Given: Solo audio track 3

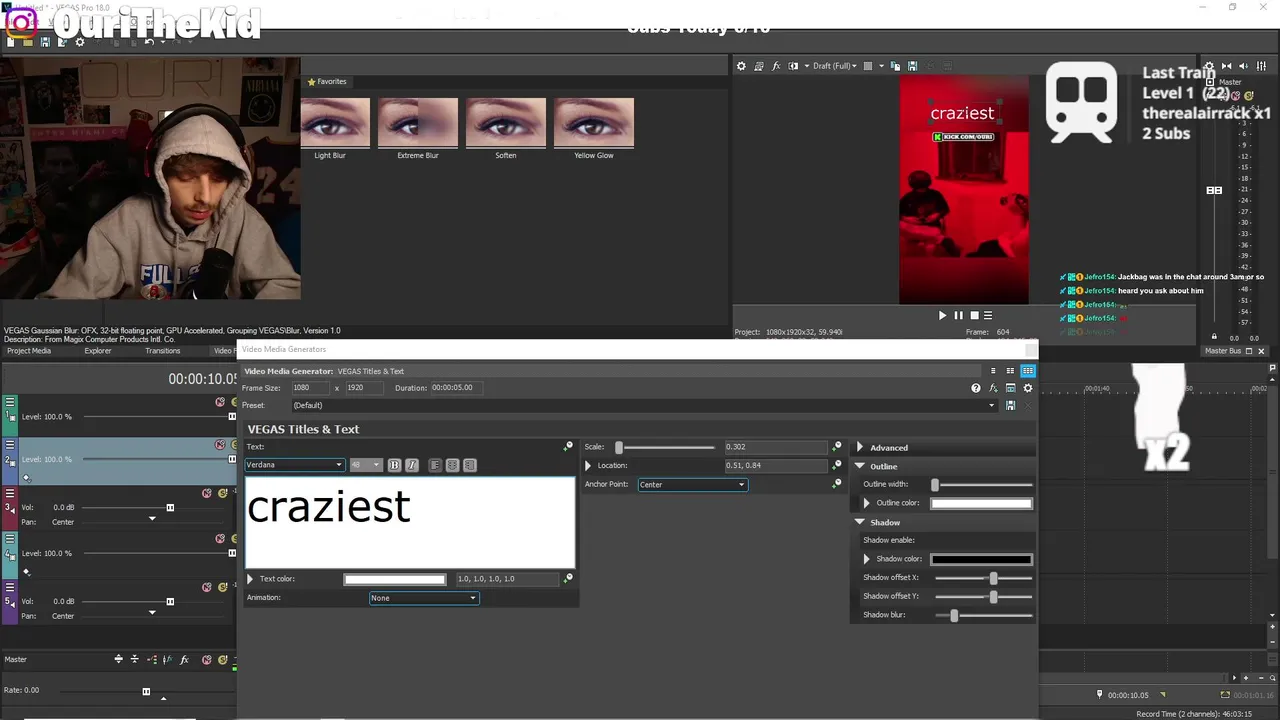Looking at the screenshot, I should click(222, 493).
